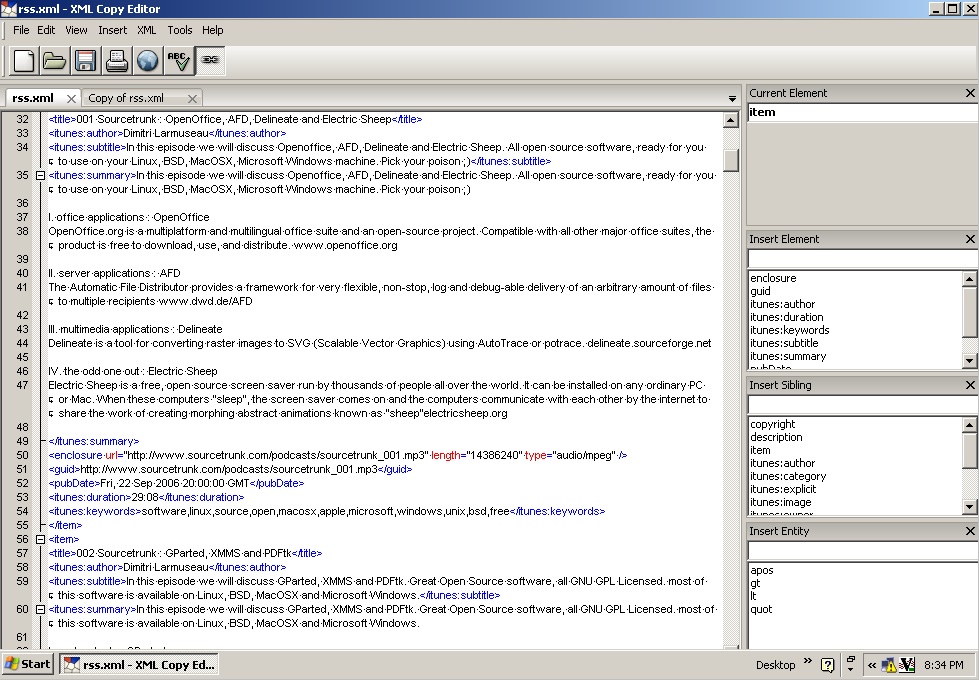Select copyright in the Insert Sibling list
The width and height of the screenshot is (979, 680).
click(773, 425)
